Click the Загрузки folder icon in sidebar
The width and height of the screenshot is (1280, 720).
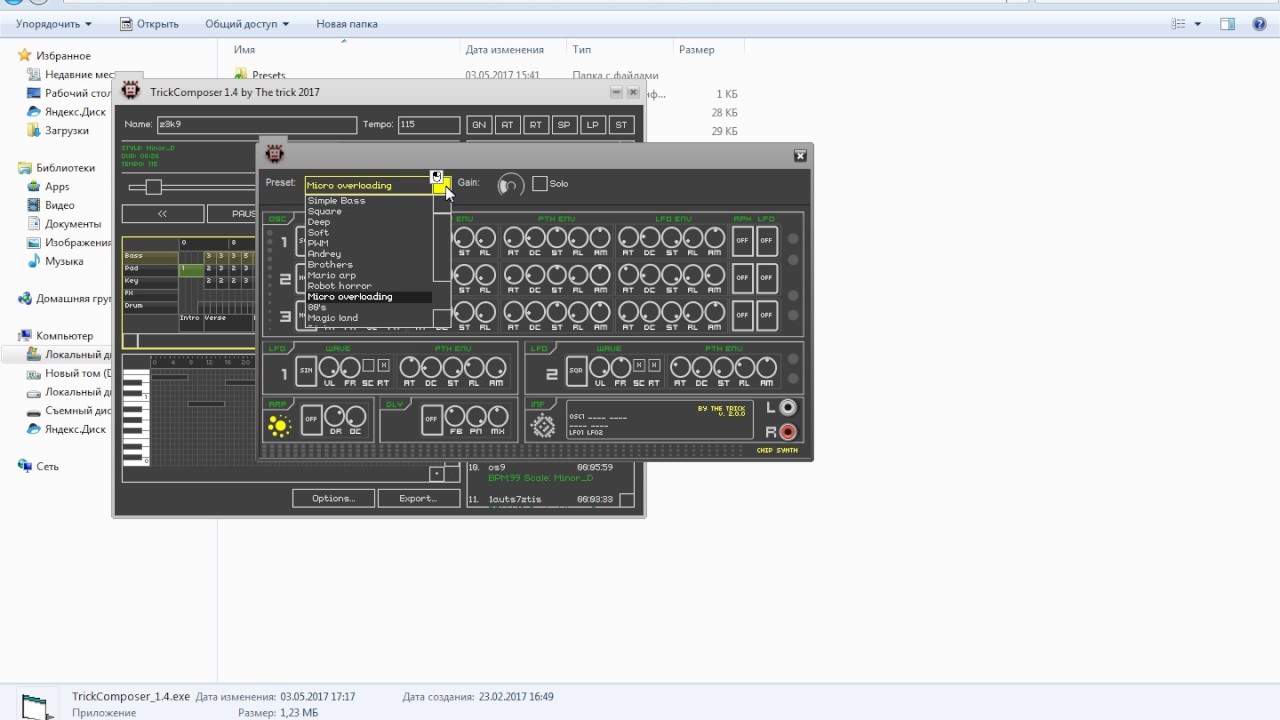click(x=34, y=131)
